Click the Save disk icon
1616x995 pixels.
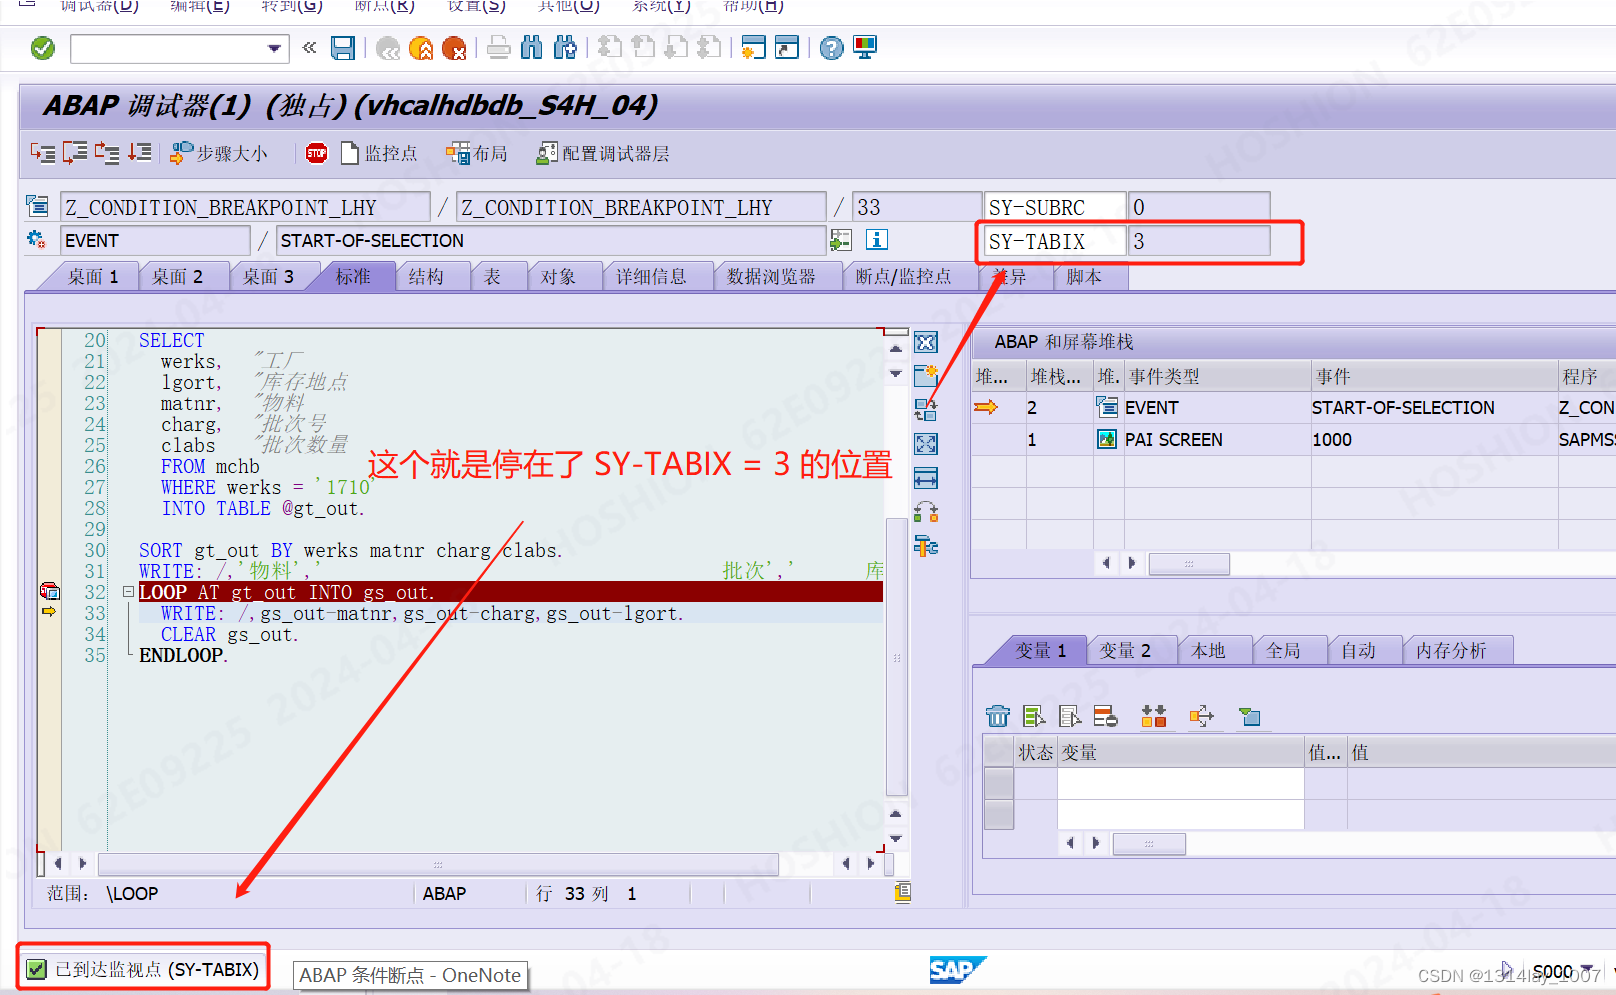343,48
